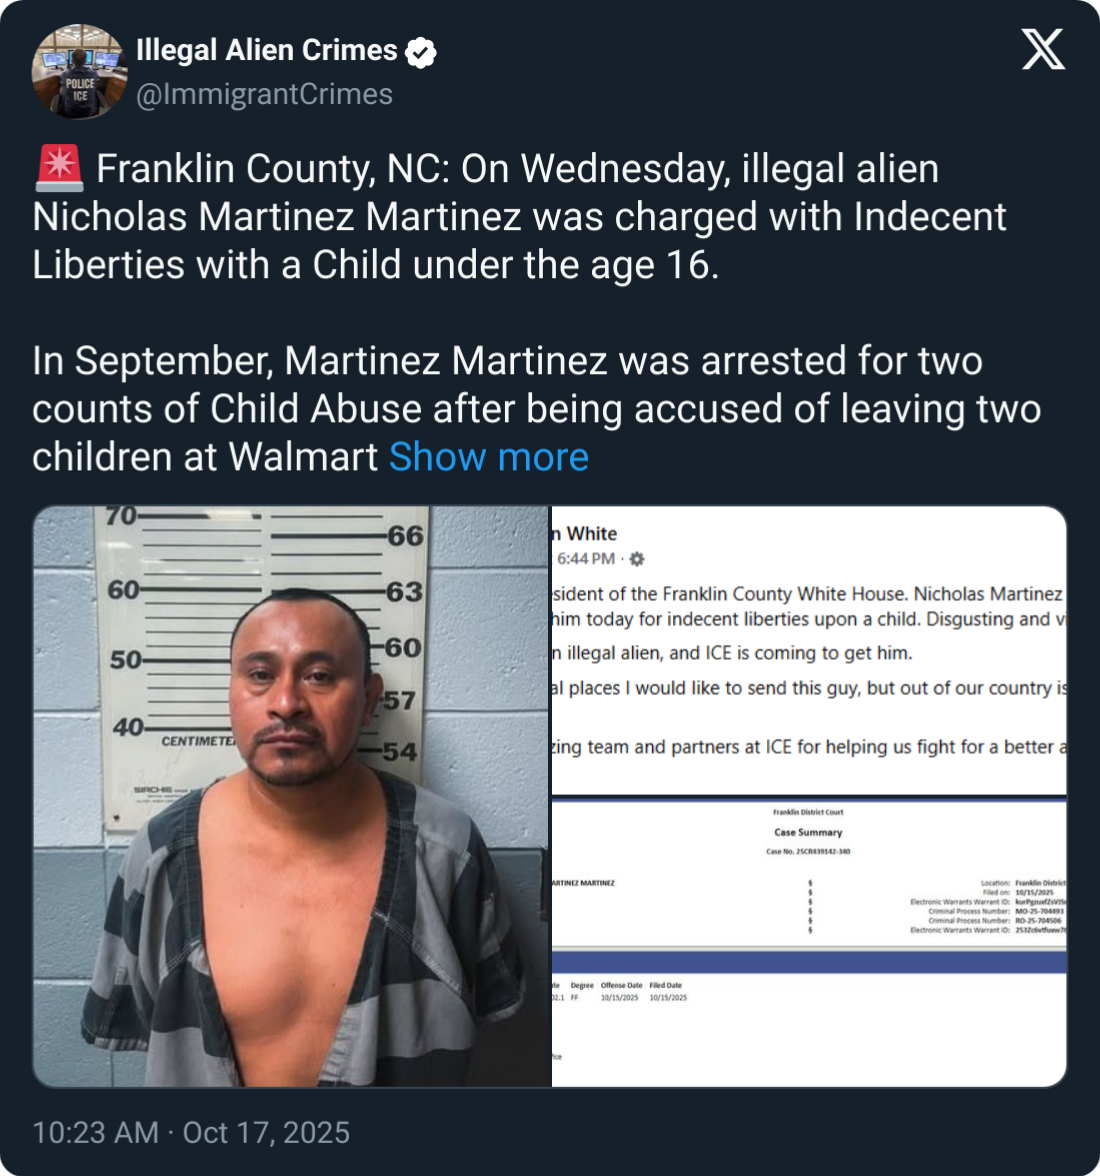This screenshot has height=1176, width=1100.
Task: Click the red siren emoji in tweet
Action: pyautogui.click(x=59, y=168)
